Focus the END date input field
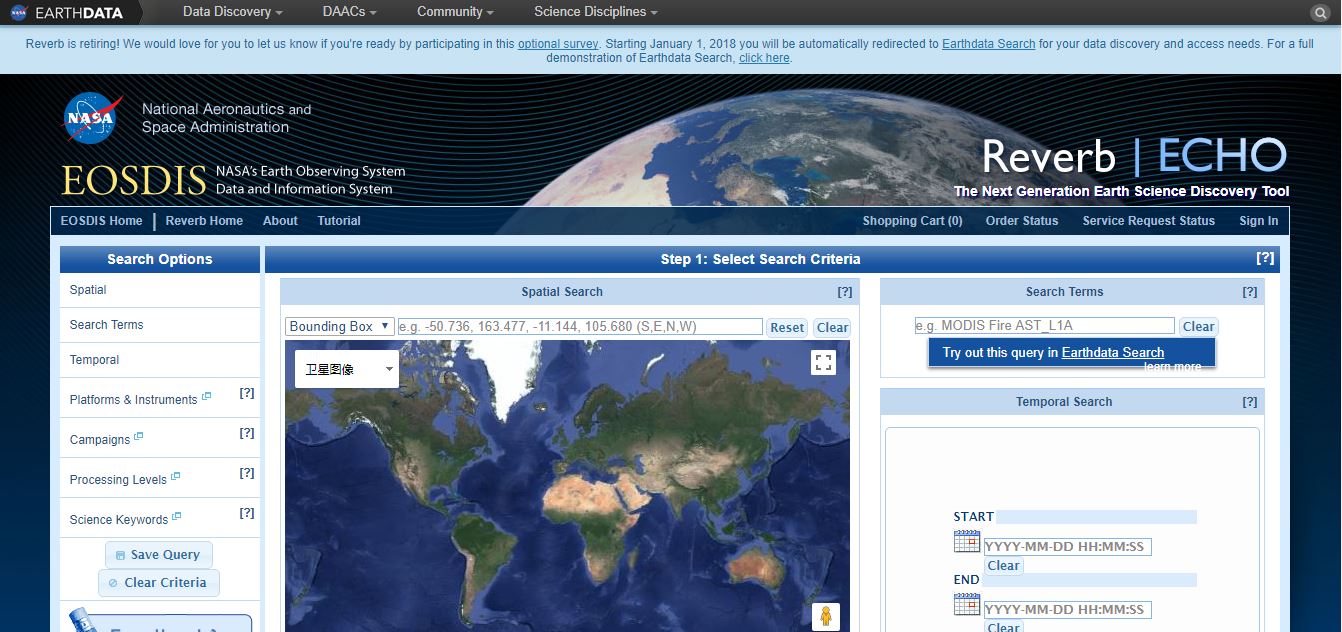The height and width of the screenshot is (632, 1342). [1067, 609]
